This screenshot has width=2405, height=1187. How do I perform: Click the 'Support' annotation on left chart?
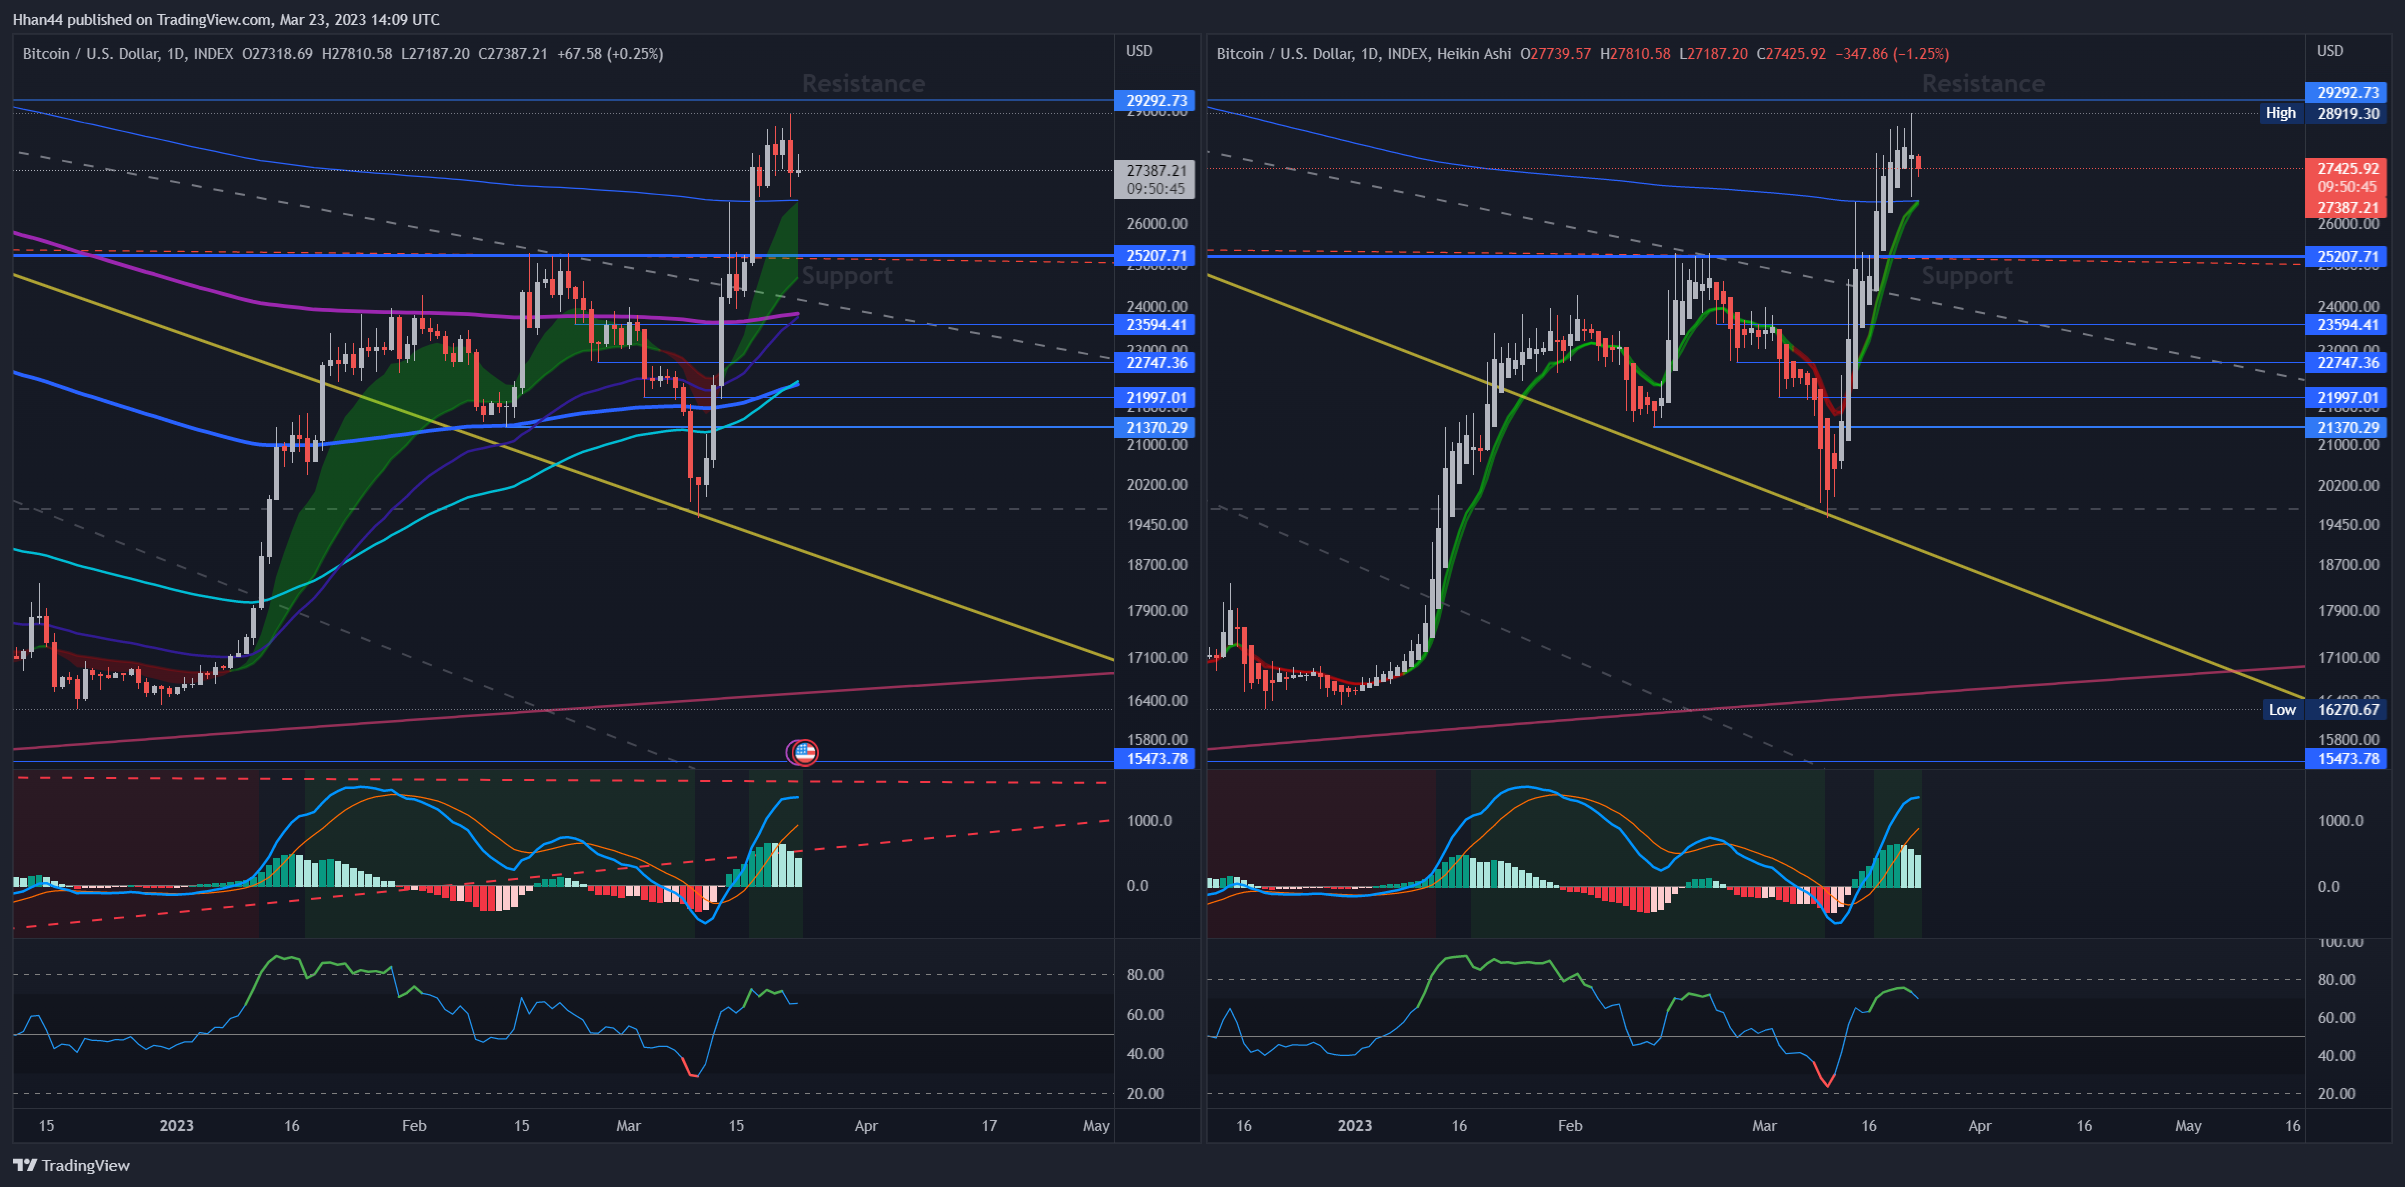coord(847,275)
